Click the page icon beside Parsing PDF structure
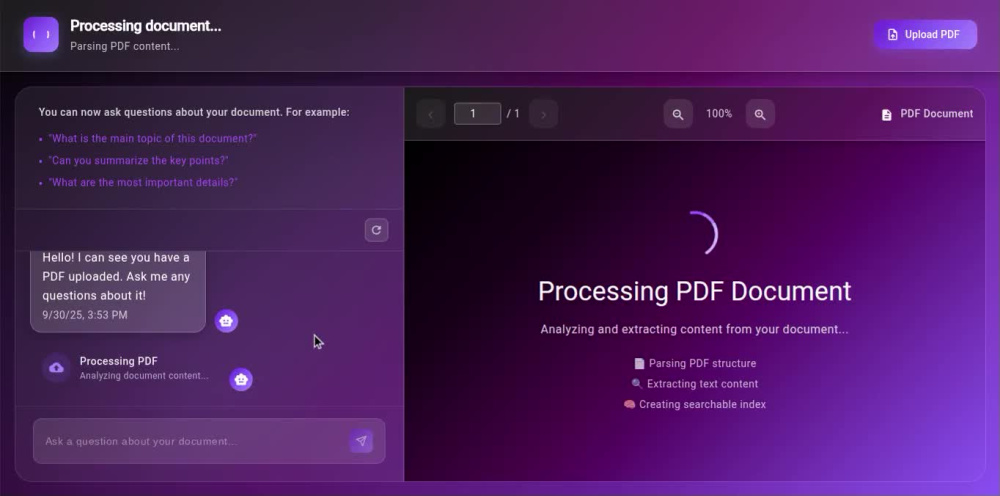Viewport: 1000px width, 496px height. 639,363
